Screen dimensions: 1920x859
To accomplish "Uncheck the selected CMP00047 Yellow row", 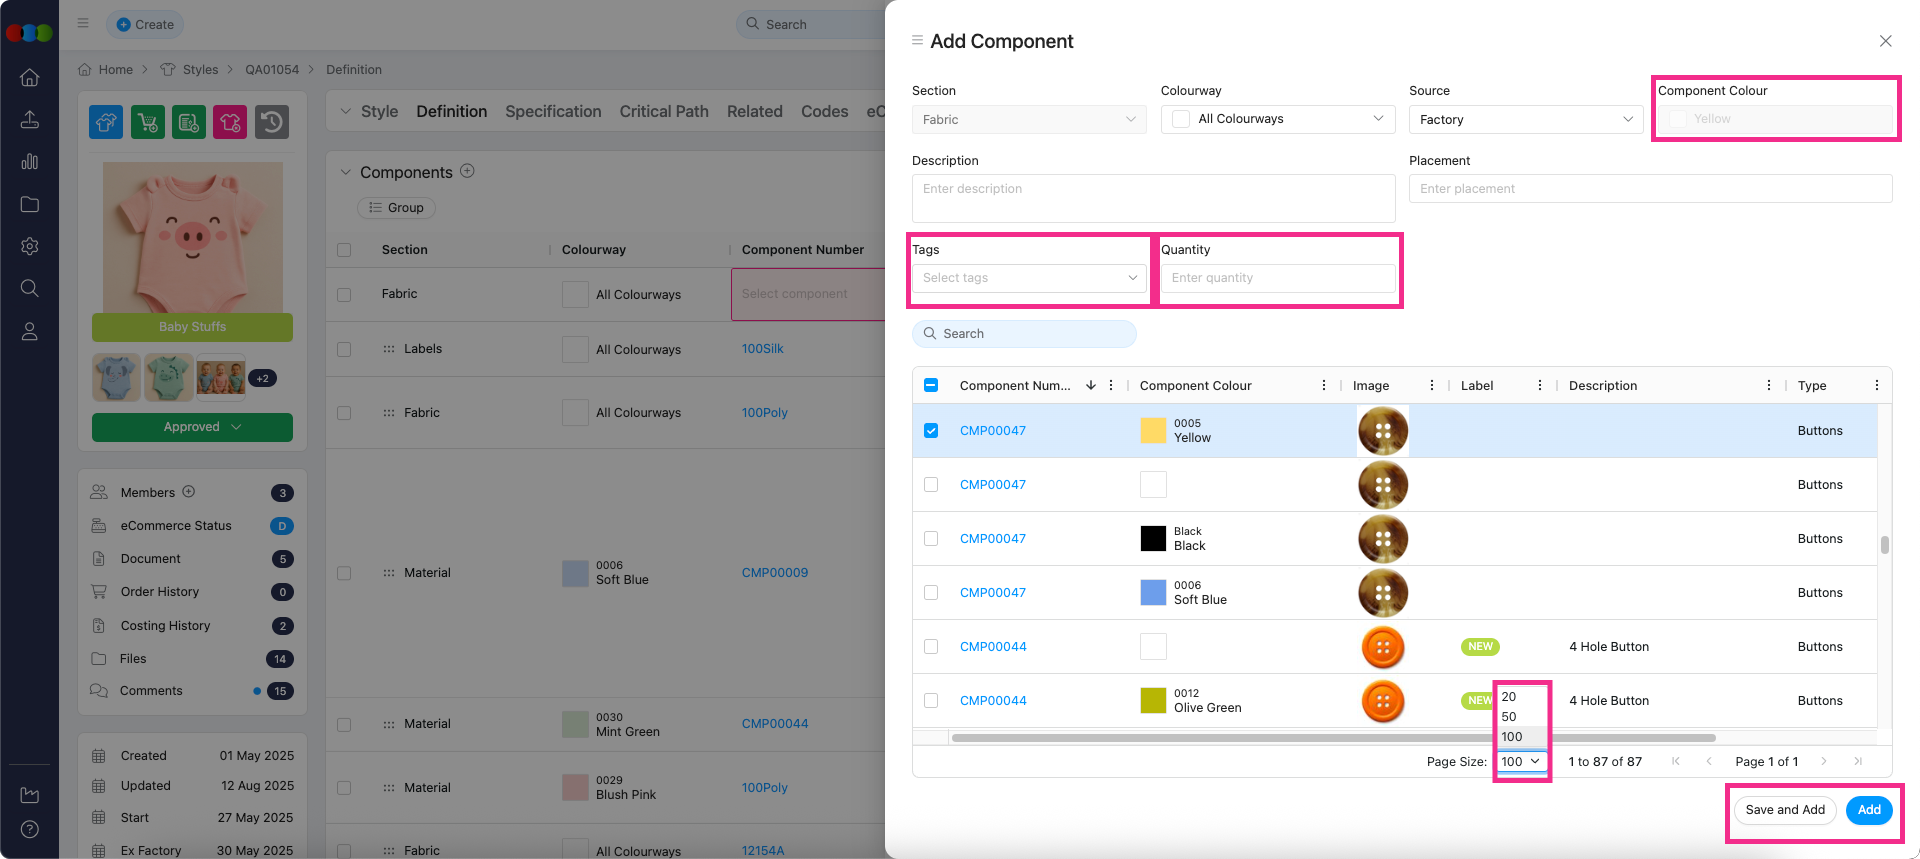I will (931, 431).
